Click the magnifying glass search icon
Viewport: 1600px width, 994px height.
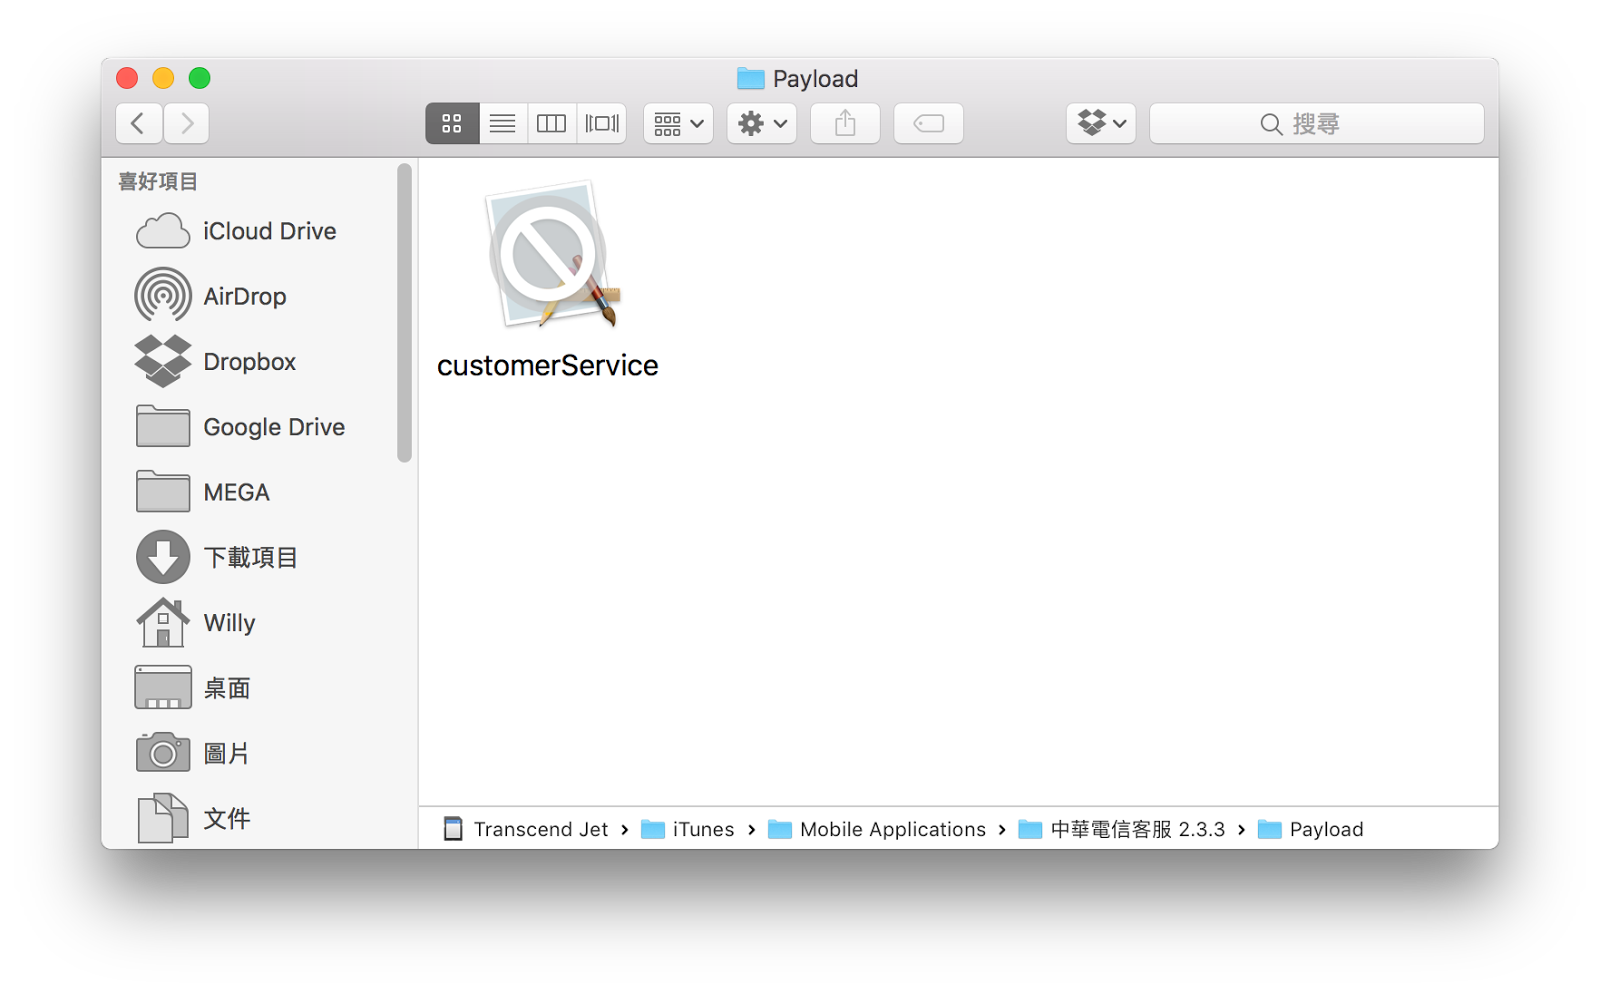pos(1271,124)
